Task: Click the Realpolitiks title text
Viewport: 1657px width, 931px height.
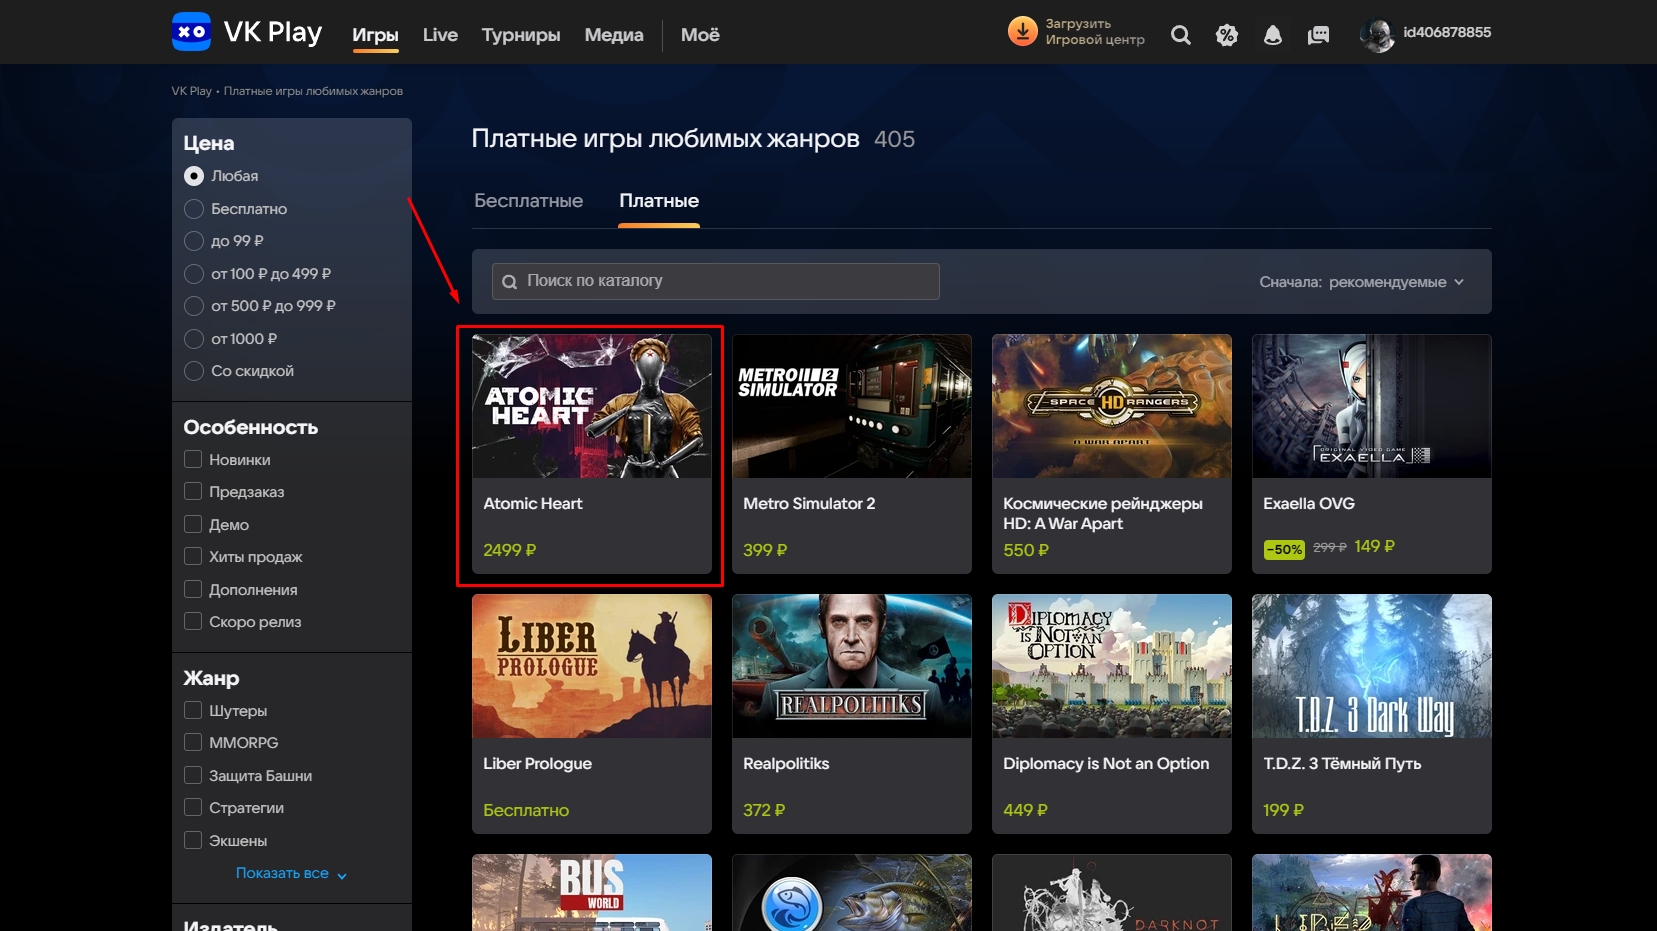Action: click(x=786, y=764)
